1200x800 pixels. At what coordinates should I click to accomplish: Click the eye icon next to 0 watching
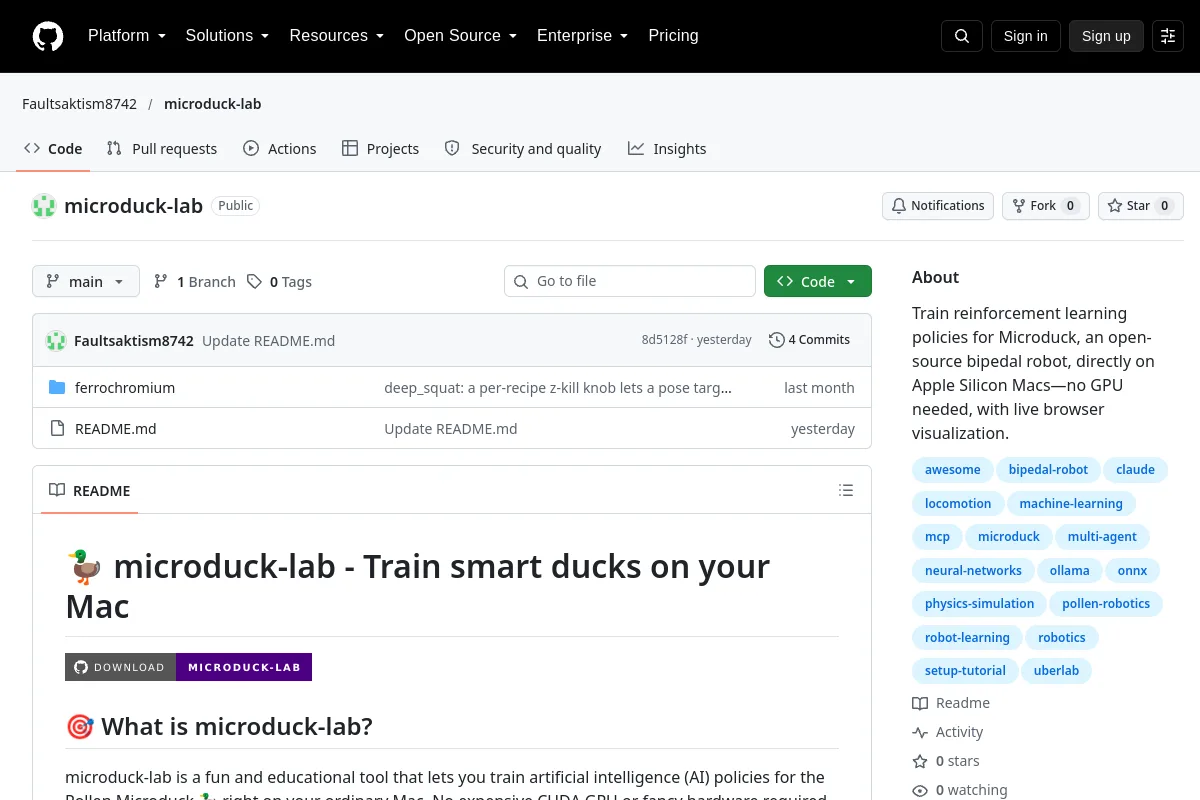coord(920,790)
